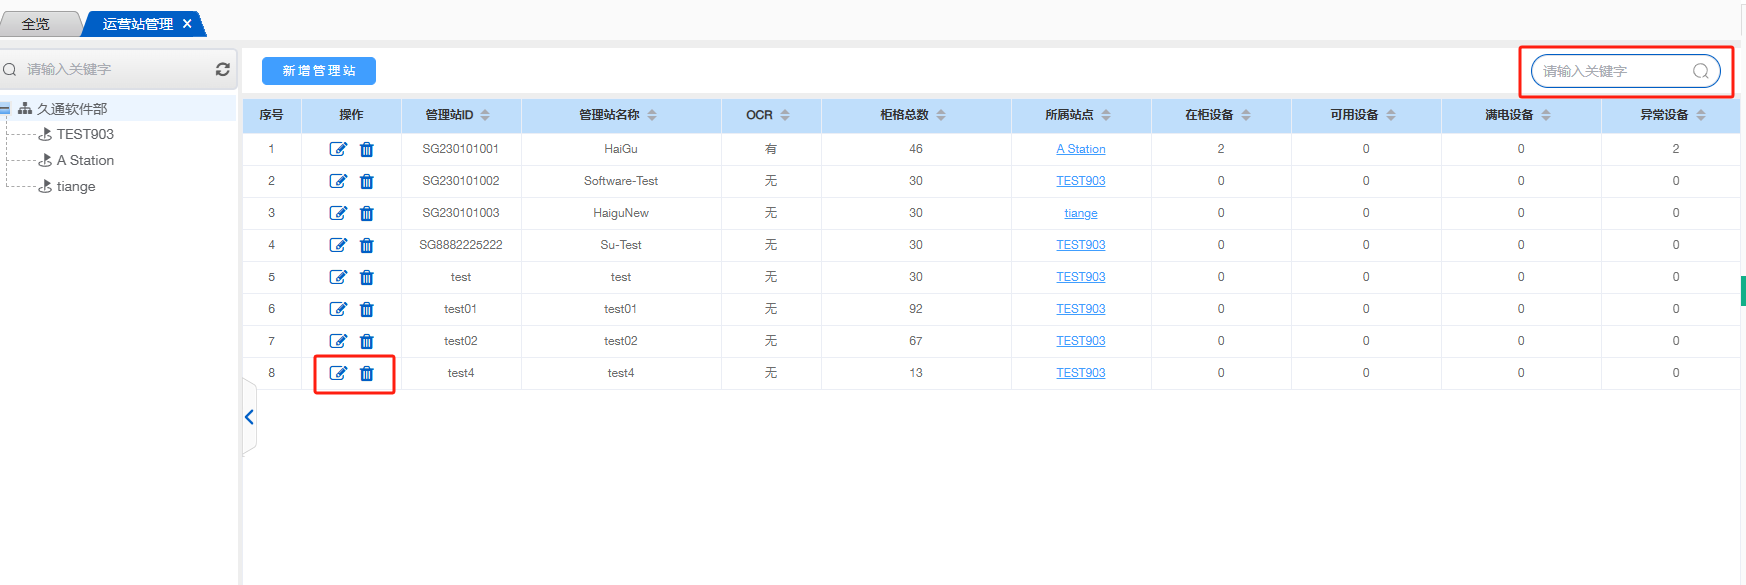This screenshot has width=1746, height=585.
Task: Click the search magnifier in the right keyword box
Action: coord(1700,71)
